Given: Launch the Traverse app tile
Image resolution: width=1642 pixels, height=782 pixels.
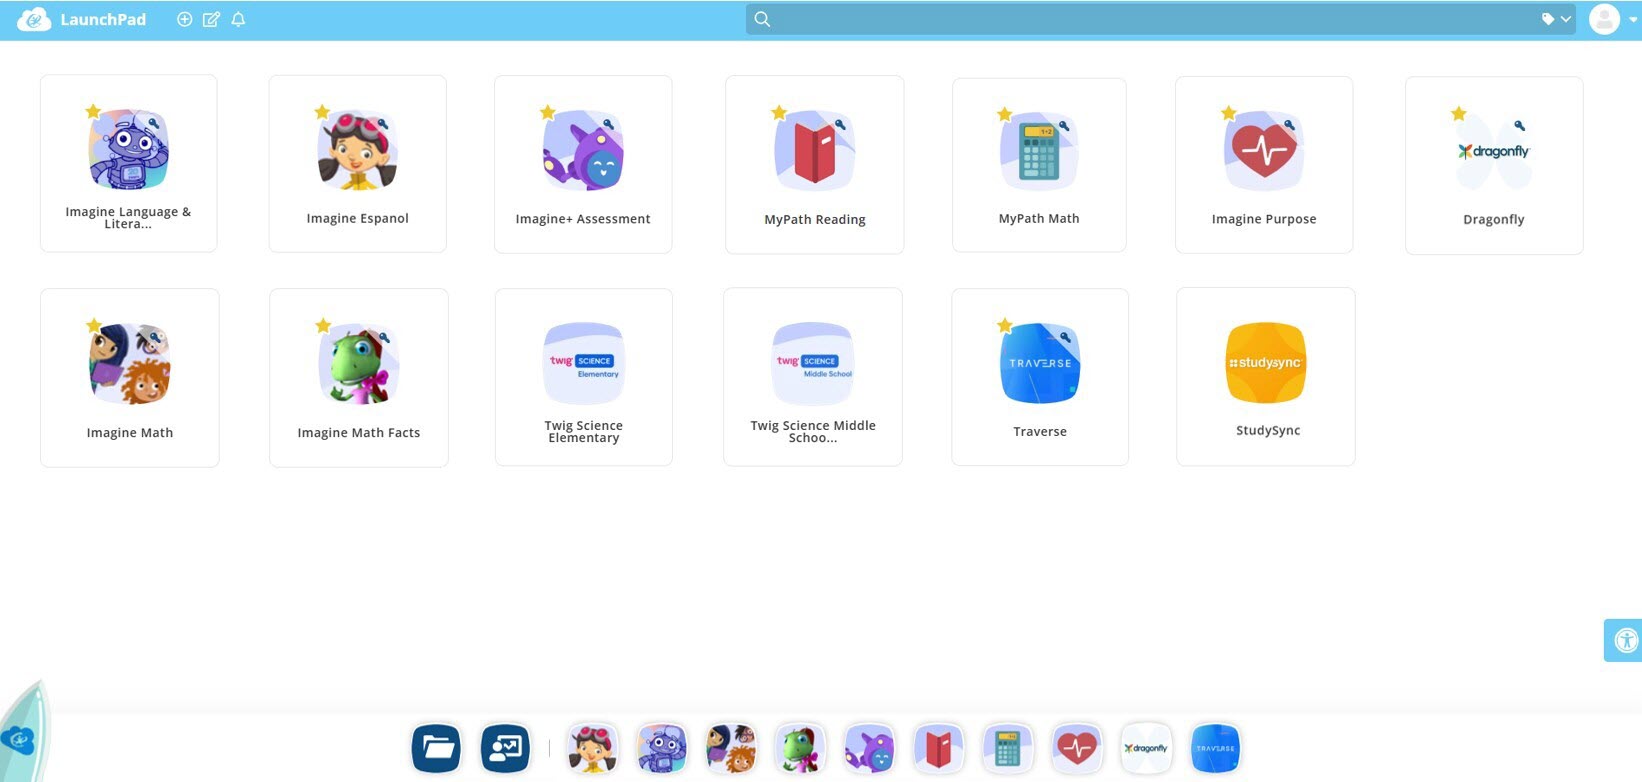Looking at the screenshot, I should (1040, 377).
